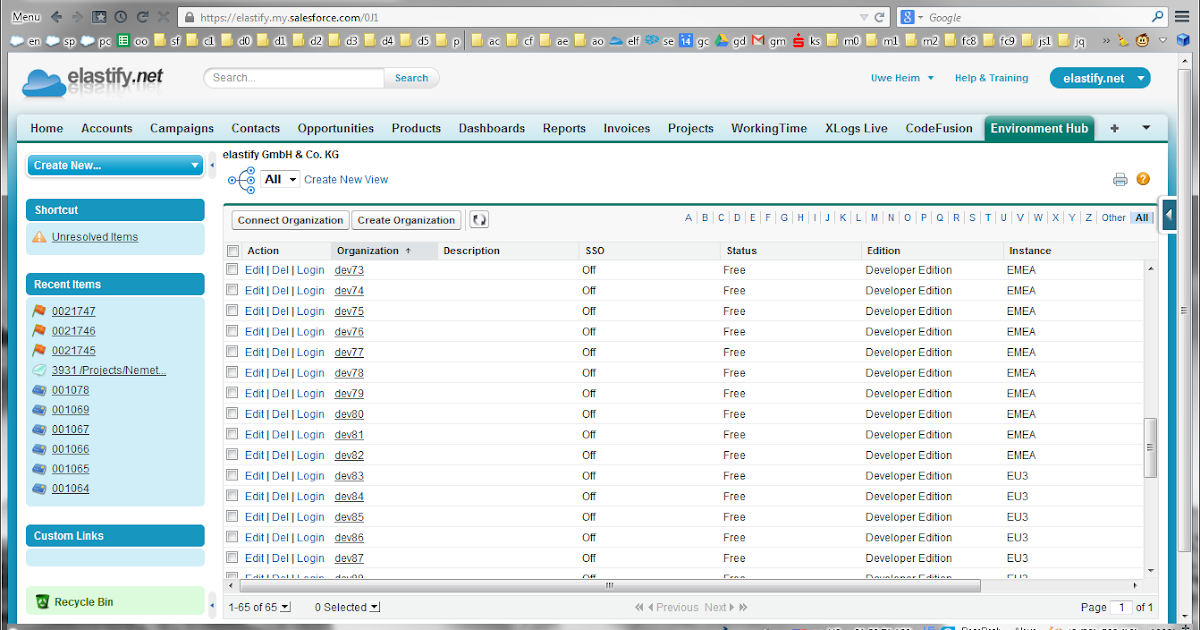Refresh the organization list
Viewport: 1200px width, 630px height.
[x=478, y=220]
